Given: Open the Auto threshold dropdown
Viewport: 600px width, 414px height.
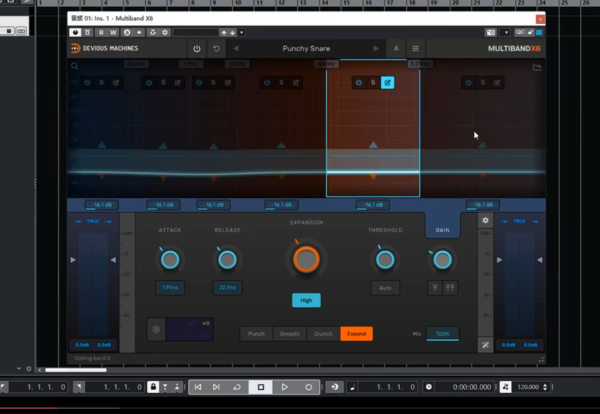Looking at the screenshot, I should [x=385, y=288].
